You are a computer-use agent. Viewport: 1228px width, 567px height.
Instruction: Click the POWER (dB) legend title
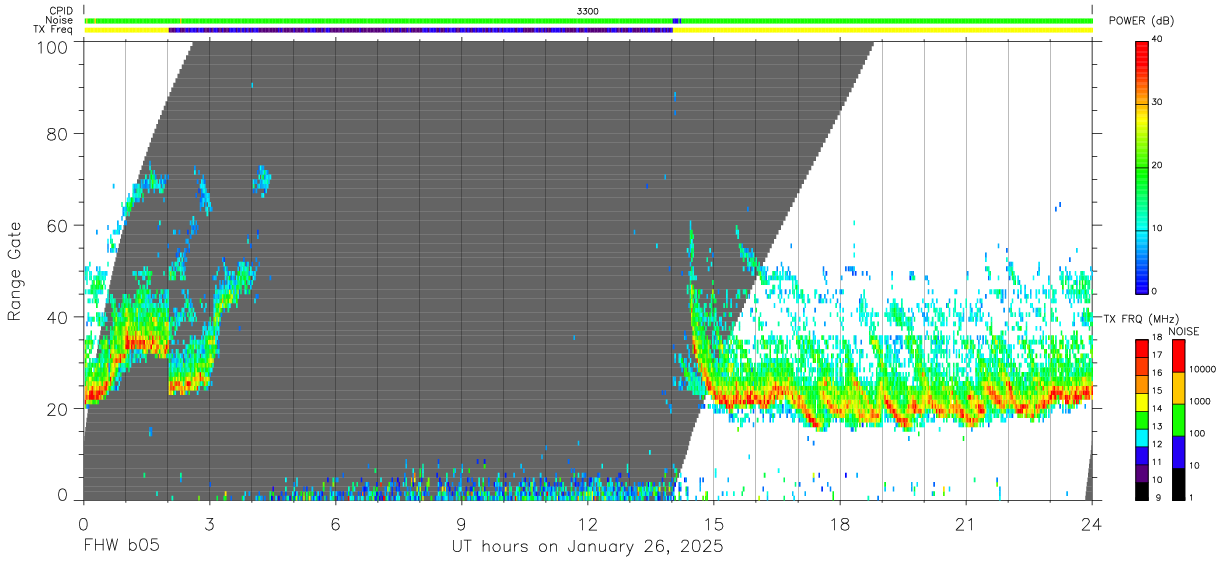coord(1141,21)
